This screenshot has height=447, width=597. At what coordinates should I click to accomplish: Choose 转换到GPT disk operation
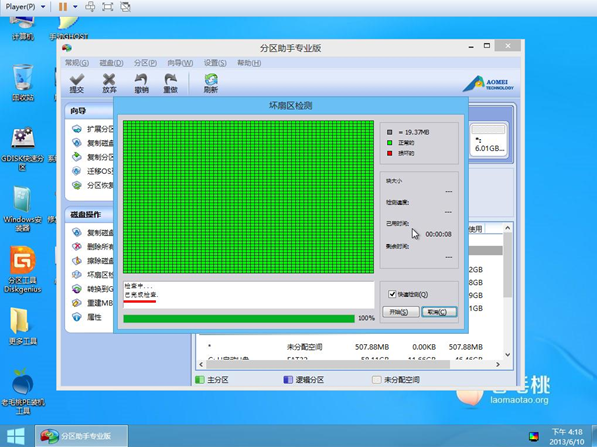(x=93, y=289)
